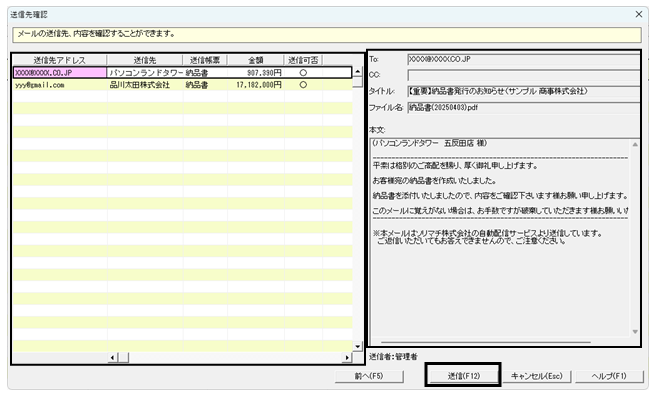Screen dimensions: 658x396
Task: Click the list's horizontal scroll right arrow
Action: 347,358
